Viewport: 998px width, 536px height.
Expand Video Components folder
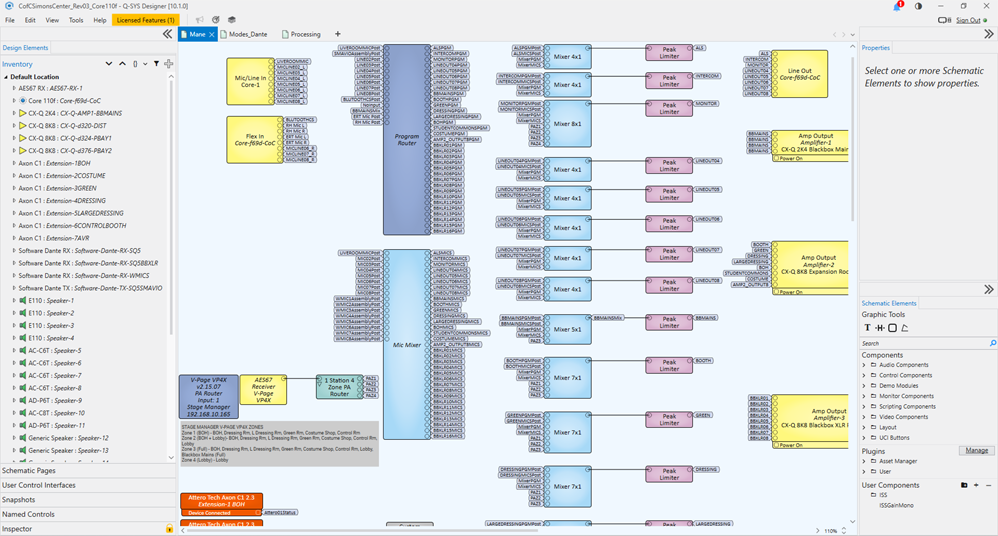(864, 417)
